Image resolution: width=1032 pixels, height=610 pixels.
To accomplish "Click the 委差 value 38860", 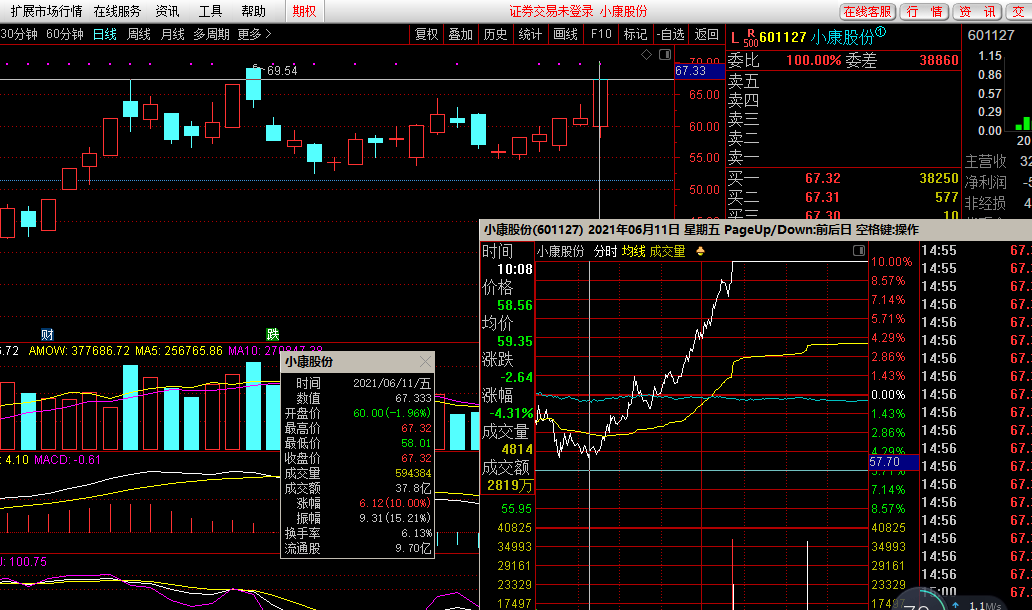I will [x=939, y=61].
